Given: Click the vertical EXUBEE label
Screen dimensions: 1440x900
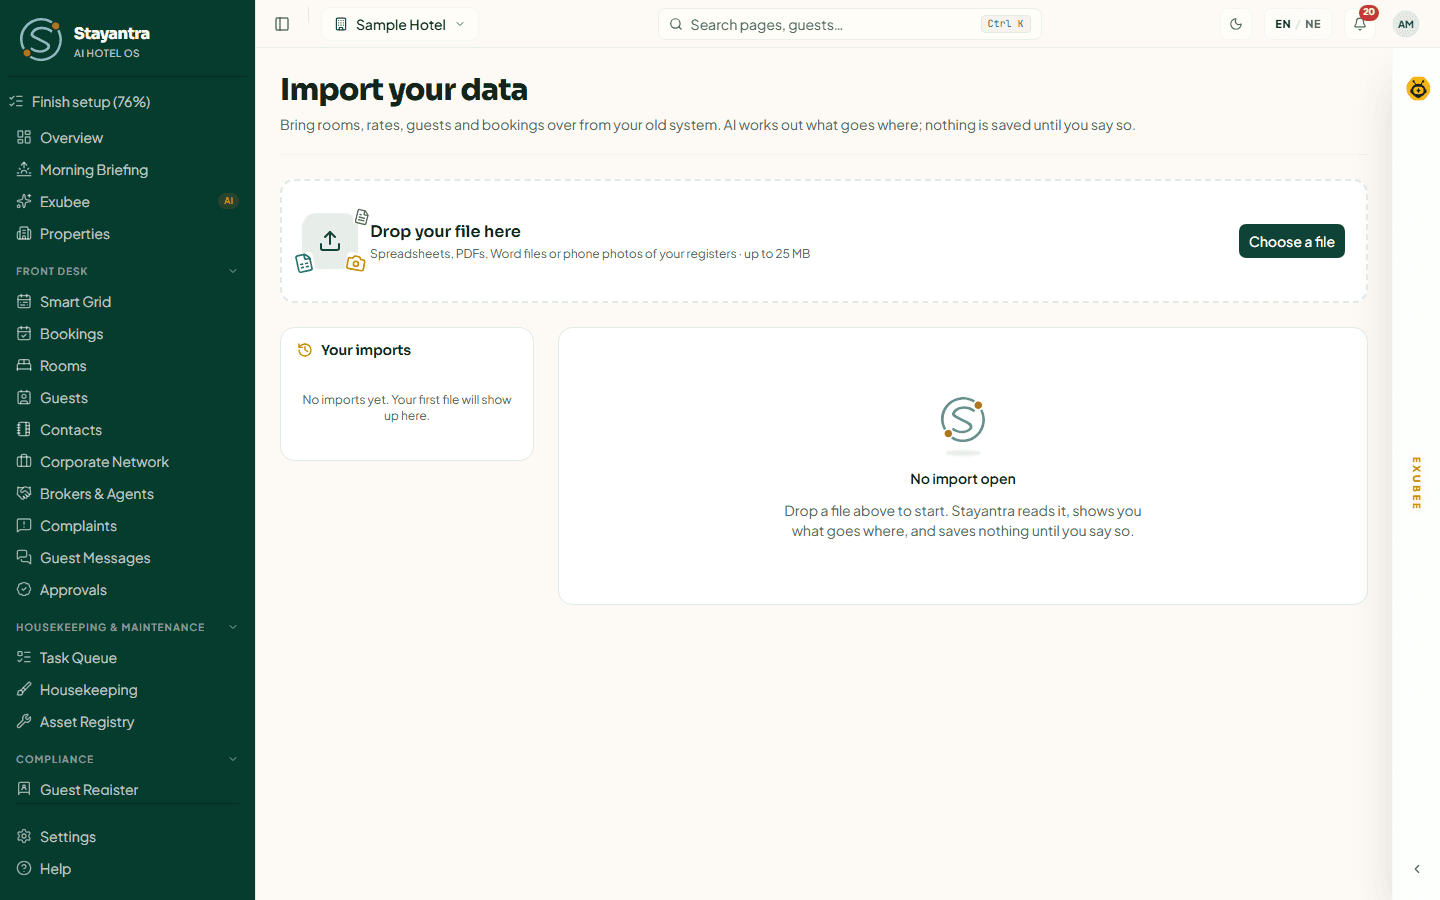Looking at the screenshot, I should (1417, 483).
